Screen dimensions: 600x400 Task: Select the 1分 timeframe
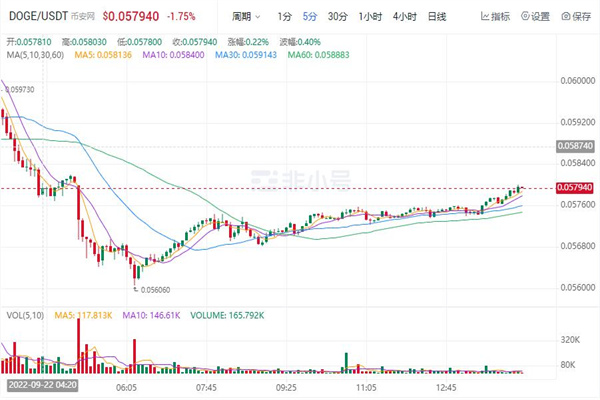(285, 17)
